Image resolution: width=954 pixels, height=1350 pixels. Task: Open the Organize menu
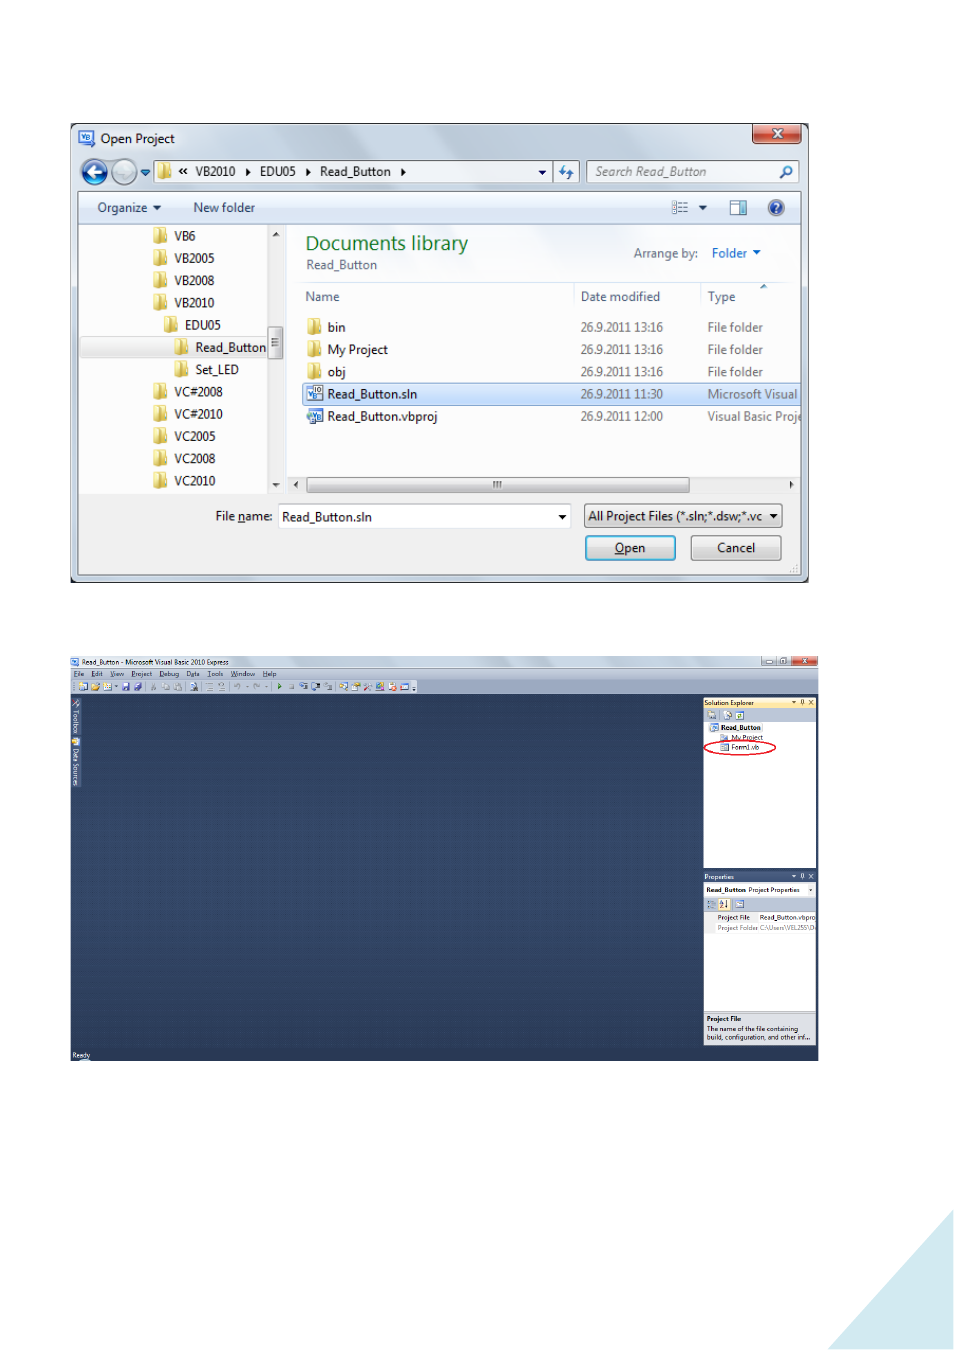[129, 208]
